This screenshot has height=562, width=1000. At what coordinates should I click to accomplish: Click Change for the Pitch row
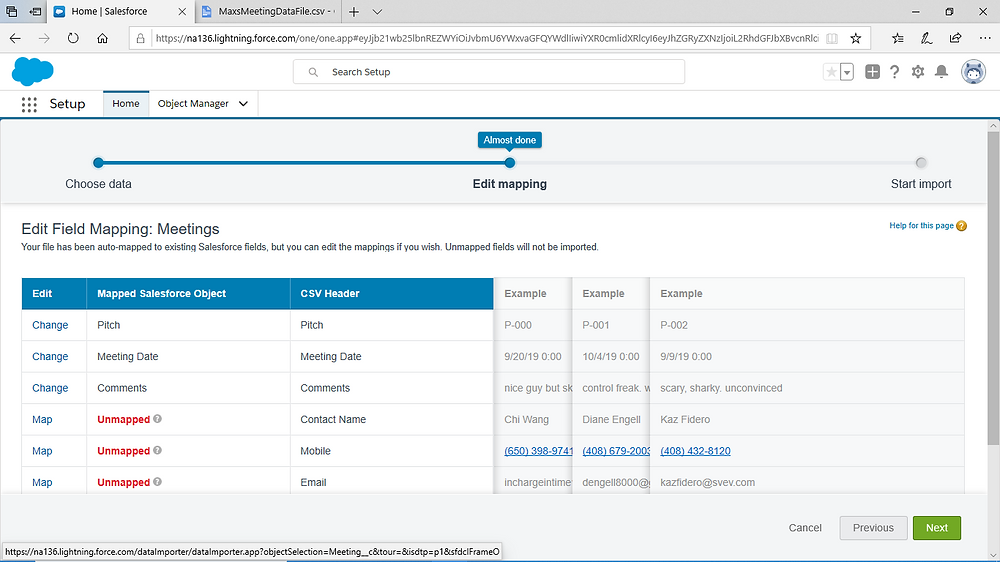[x=50, y=325]
